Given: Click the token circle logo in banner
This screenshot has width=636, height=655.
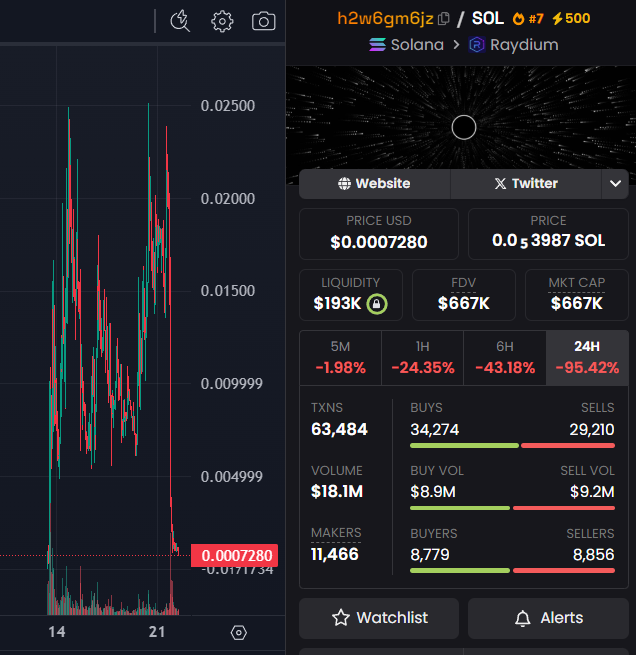Looking at the screenshot, I should [x=464, y=127].
